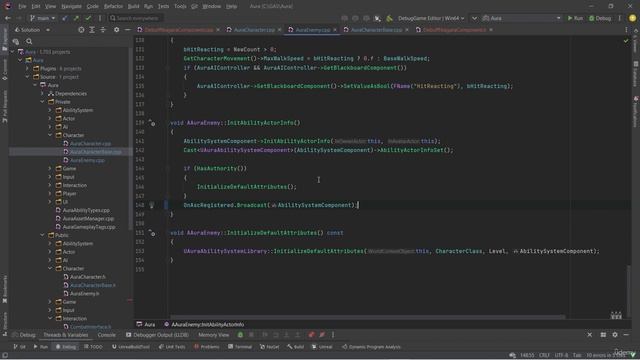This screenshot has height=360, width=640.
Task: Open the File menu
Action: point(22,7)
